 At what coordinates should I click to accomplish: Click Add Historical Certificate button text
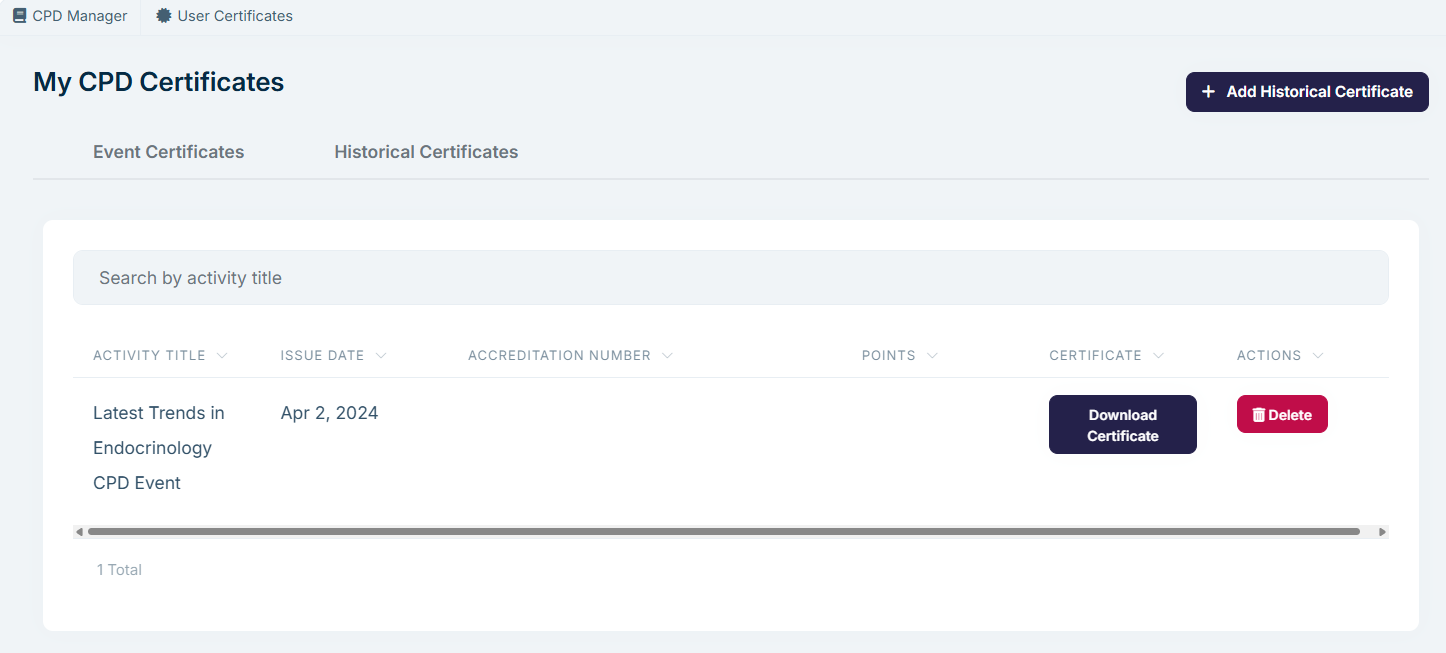tap(1319, 92)
